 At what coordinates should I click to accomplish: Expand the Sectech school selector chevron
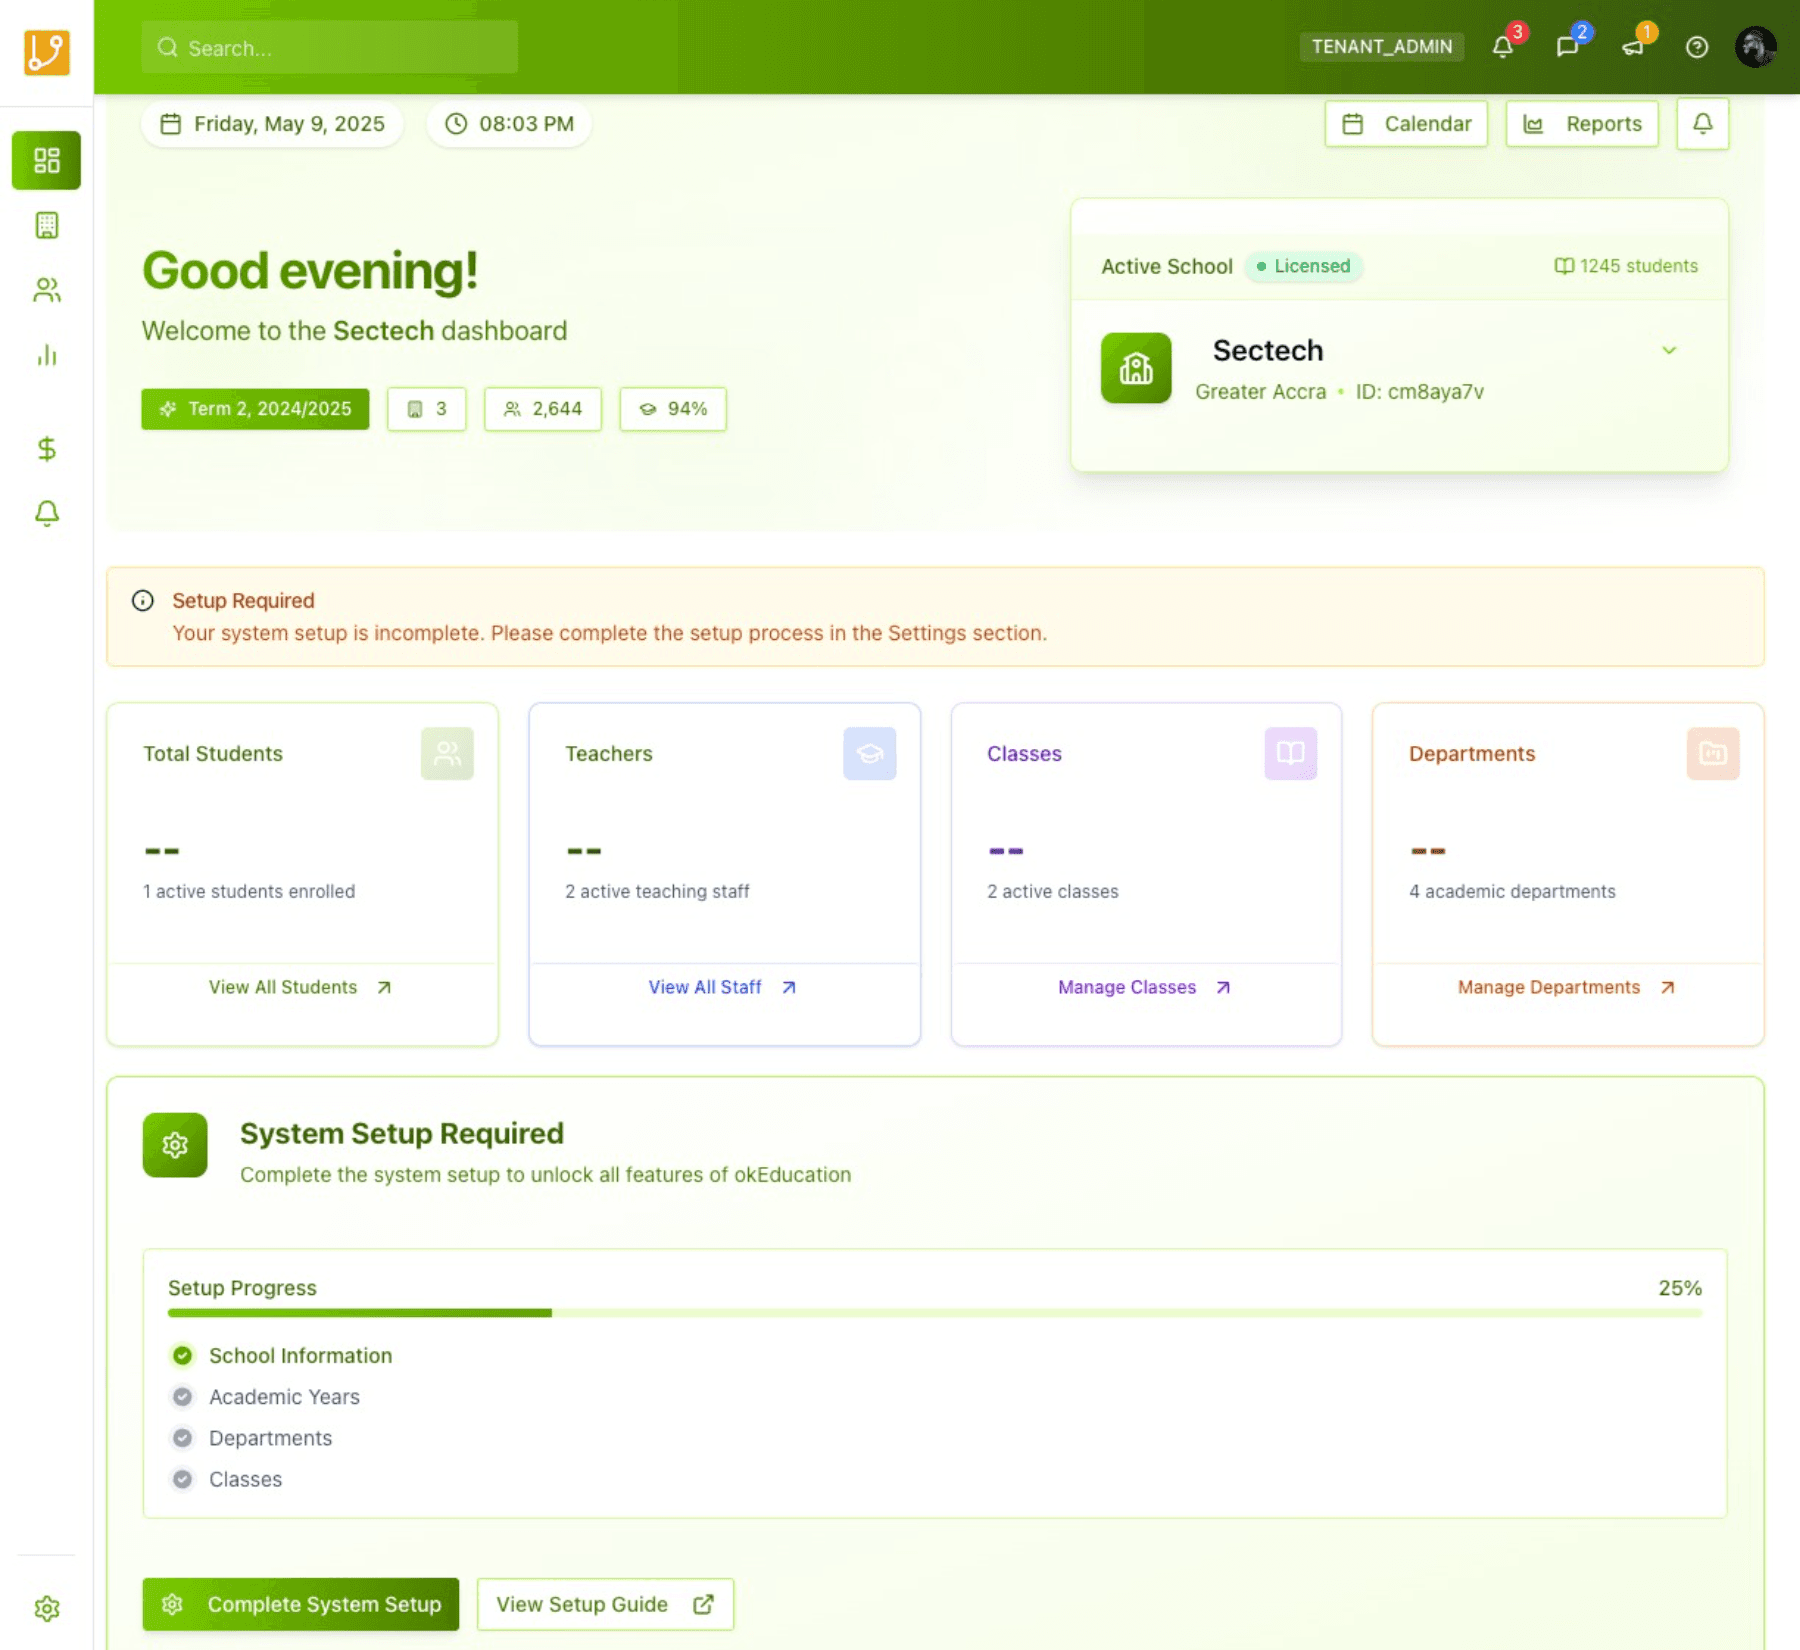(x=1668, y=350)
